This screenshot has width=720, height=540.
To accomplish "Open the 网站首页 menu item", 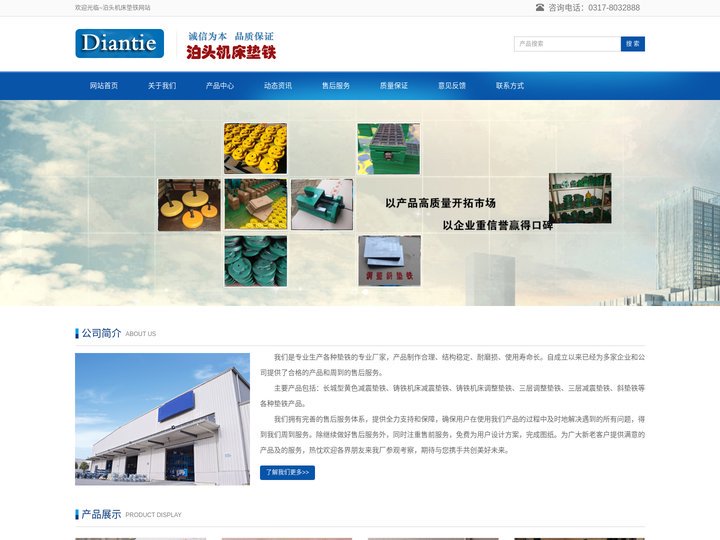I will tap(104, 86).
